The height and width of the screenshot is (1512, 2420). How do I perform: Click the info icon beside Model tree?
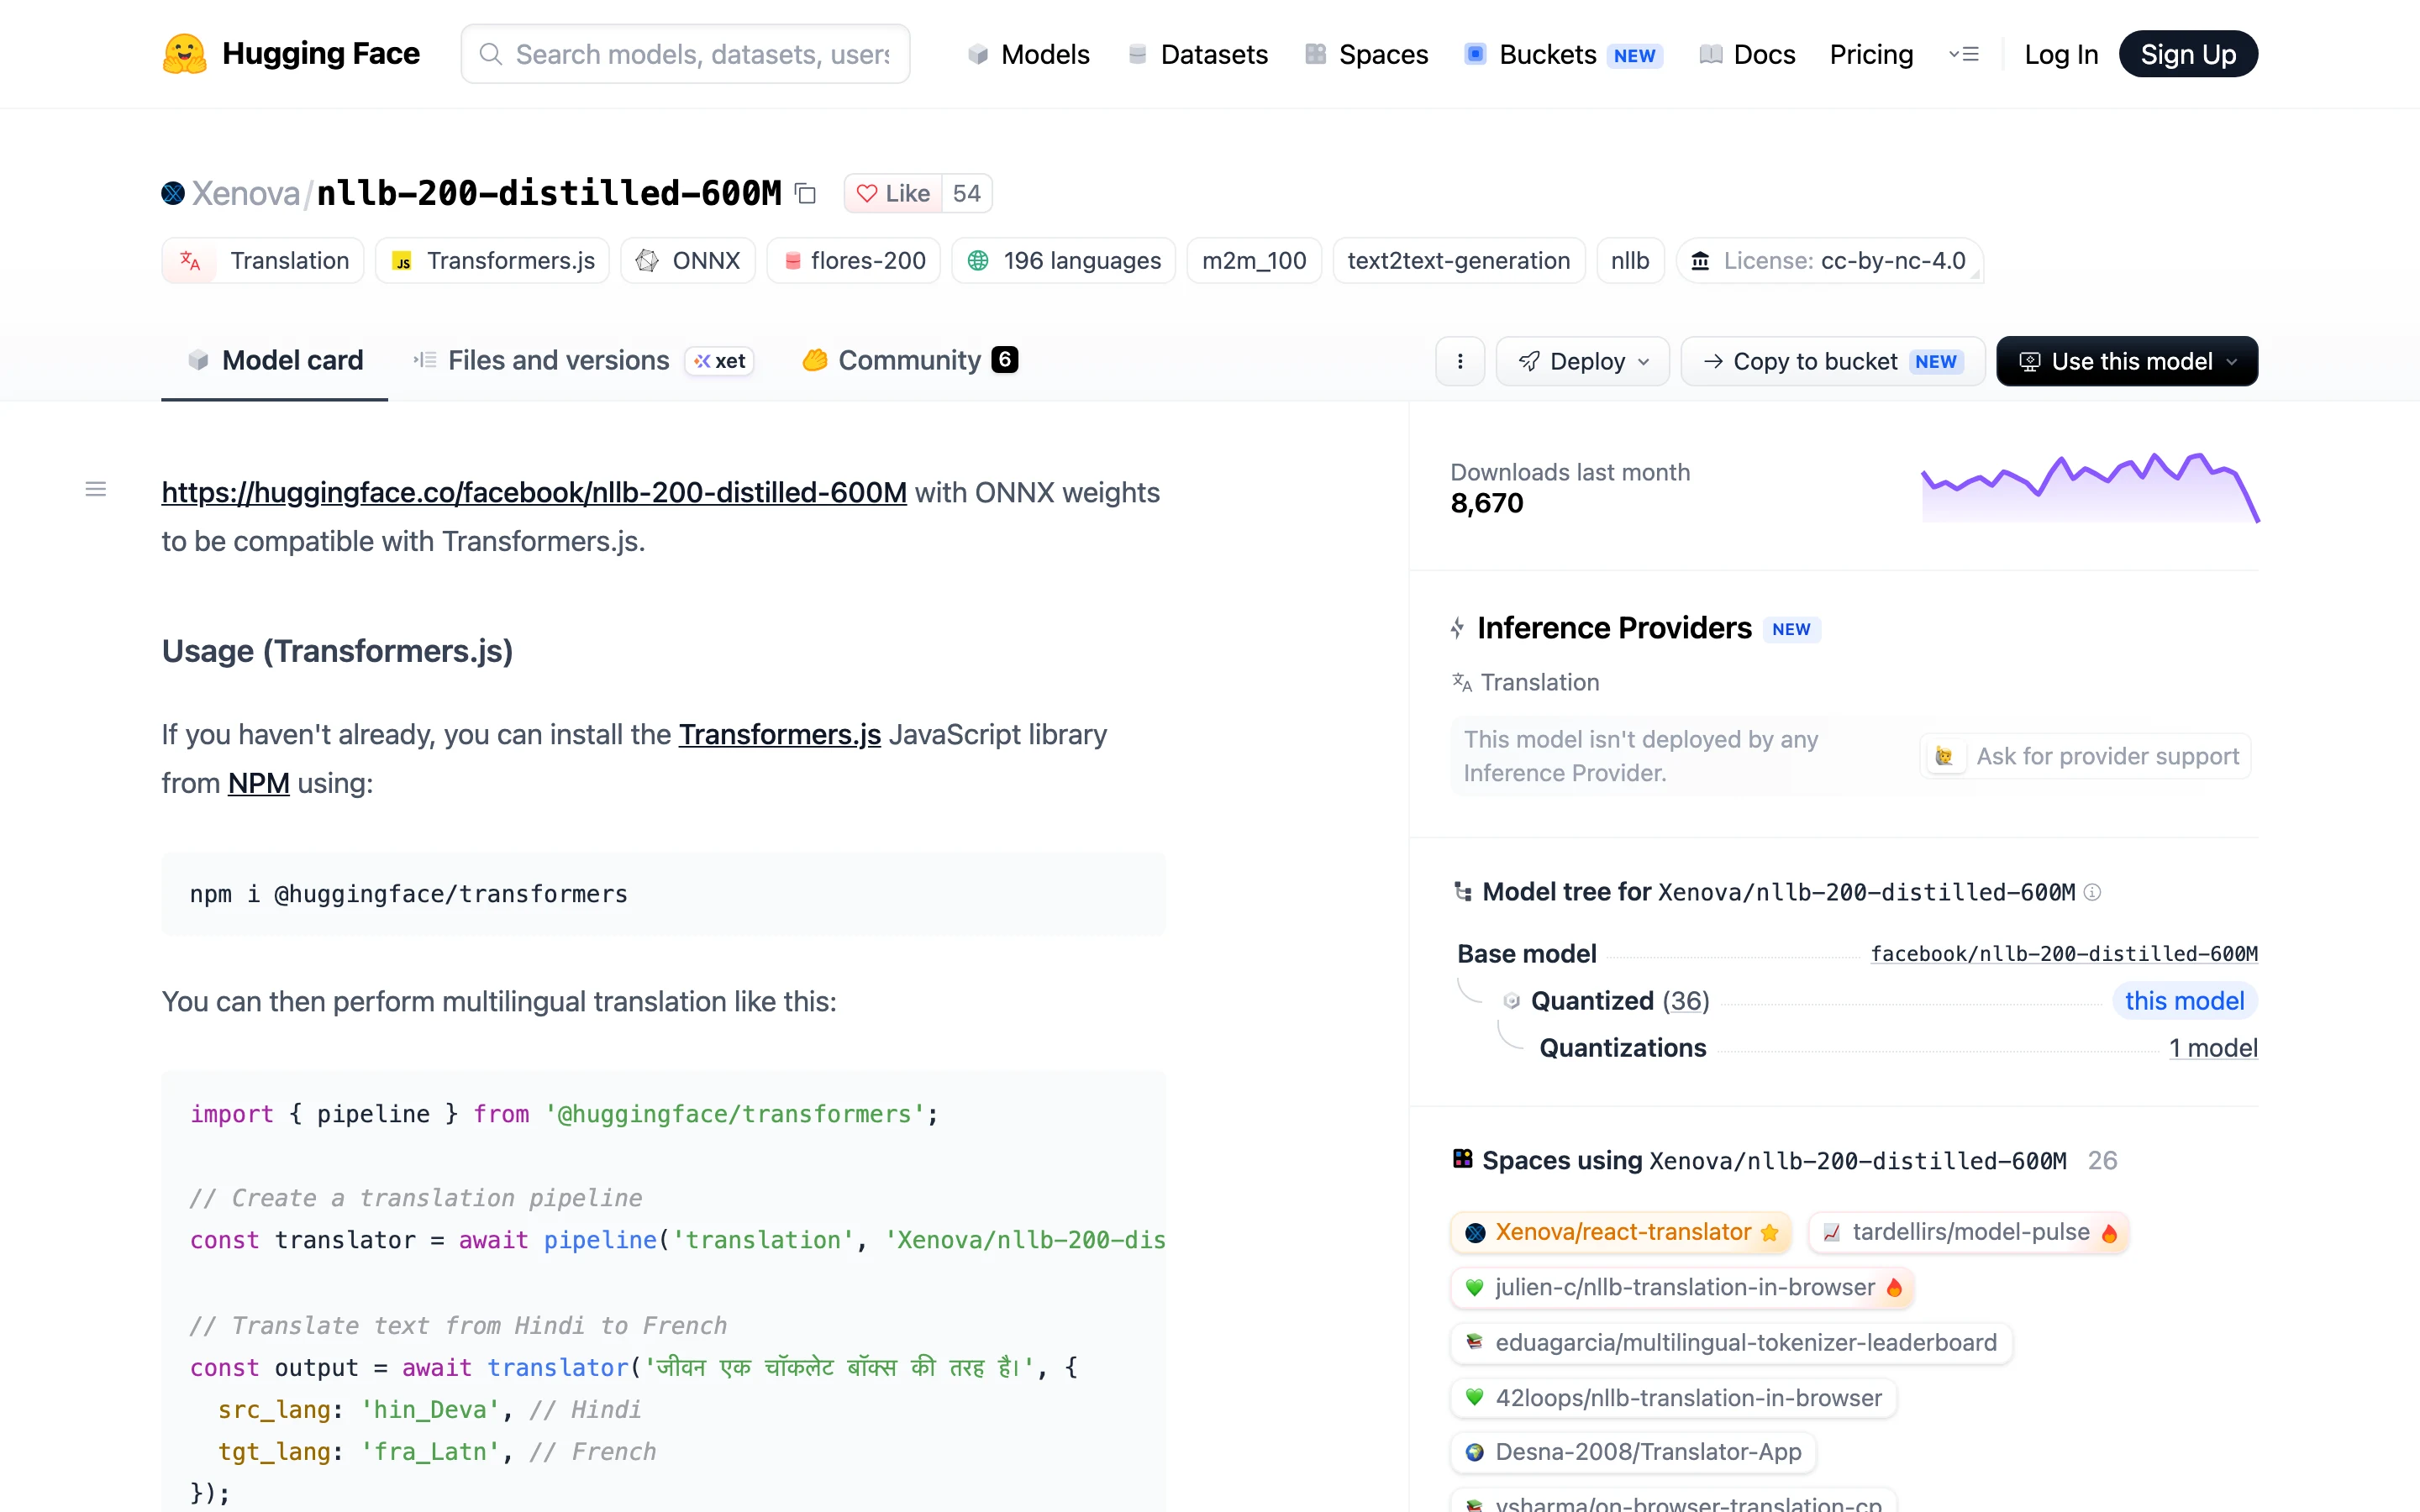point(2092,892)
